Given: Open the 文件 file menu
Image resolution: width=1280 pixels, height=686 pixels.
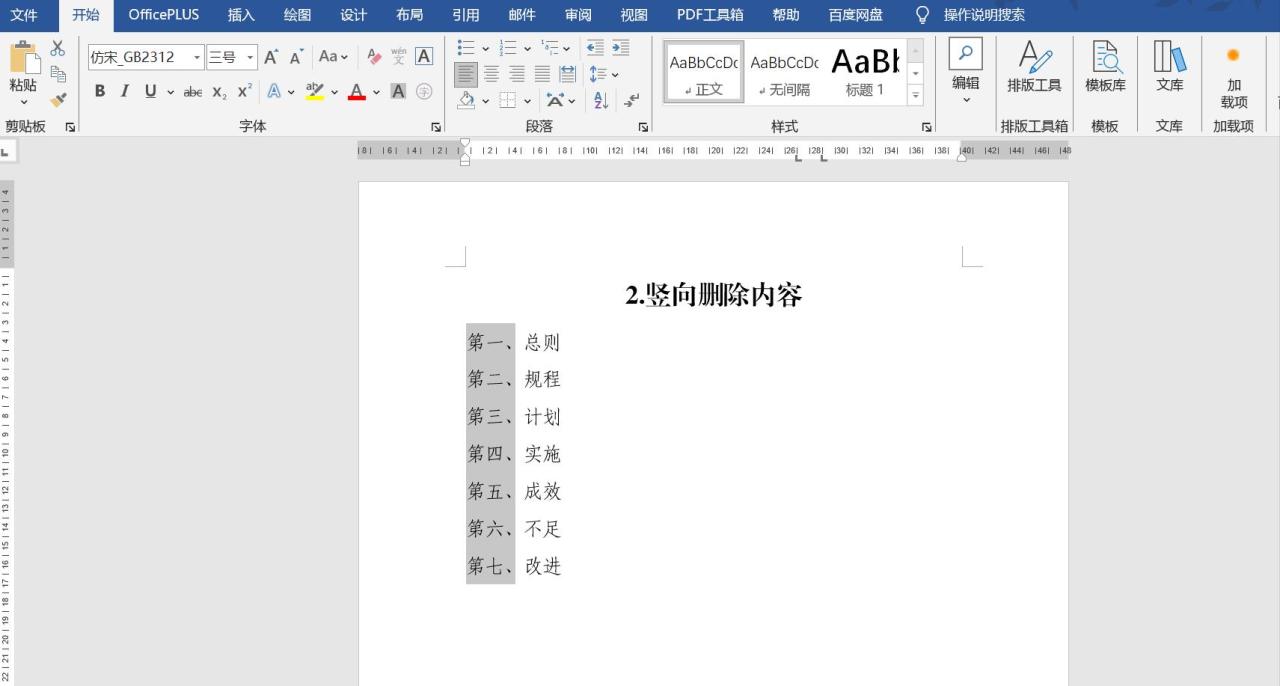Looking at the screenshot, I should [24, 15].
